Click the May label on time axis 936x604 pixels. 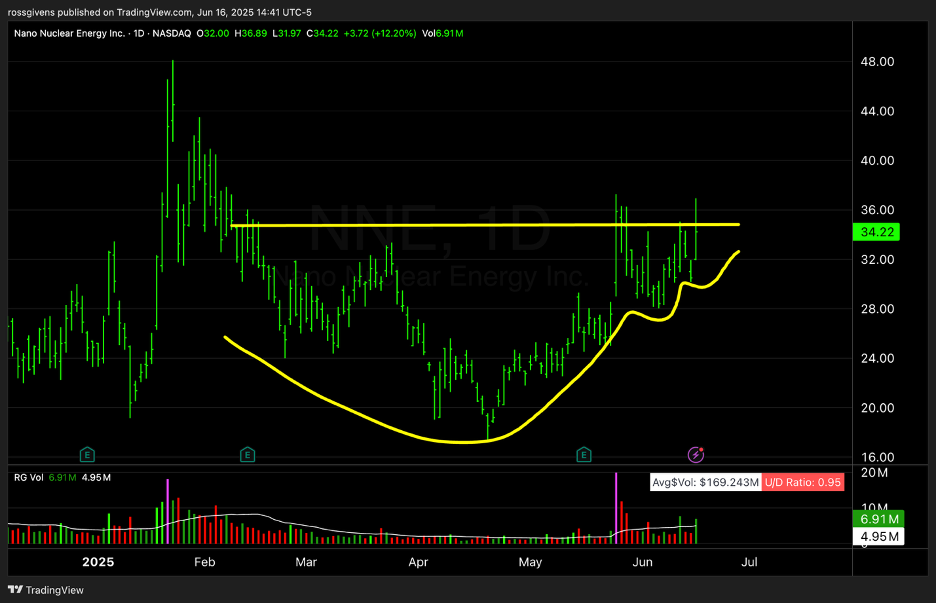[x=530, y=562]
